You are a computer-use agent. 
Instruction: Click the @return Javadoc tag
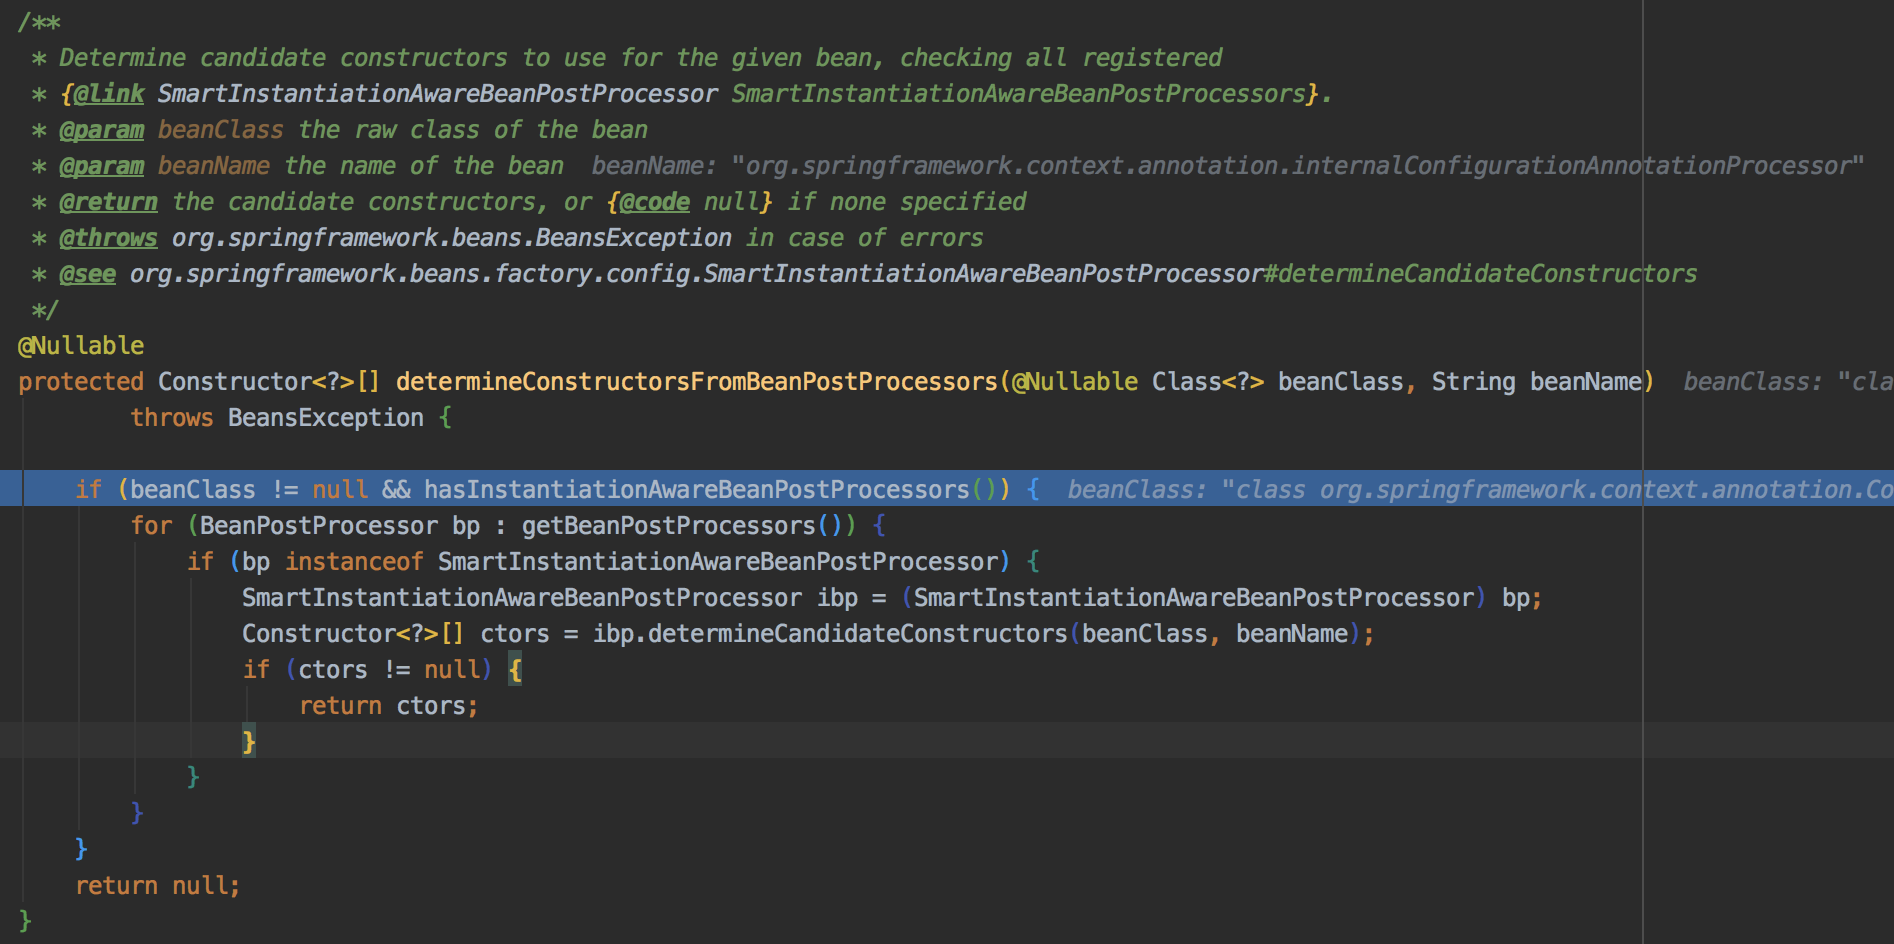pyautogui.click(x=108, y=202)
